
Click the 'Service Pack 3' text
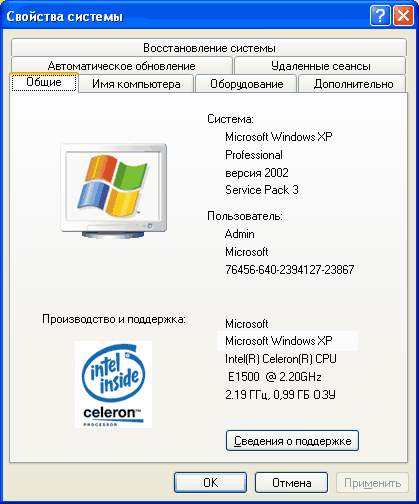(262, 190)
